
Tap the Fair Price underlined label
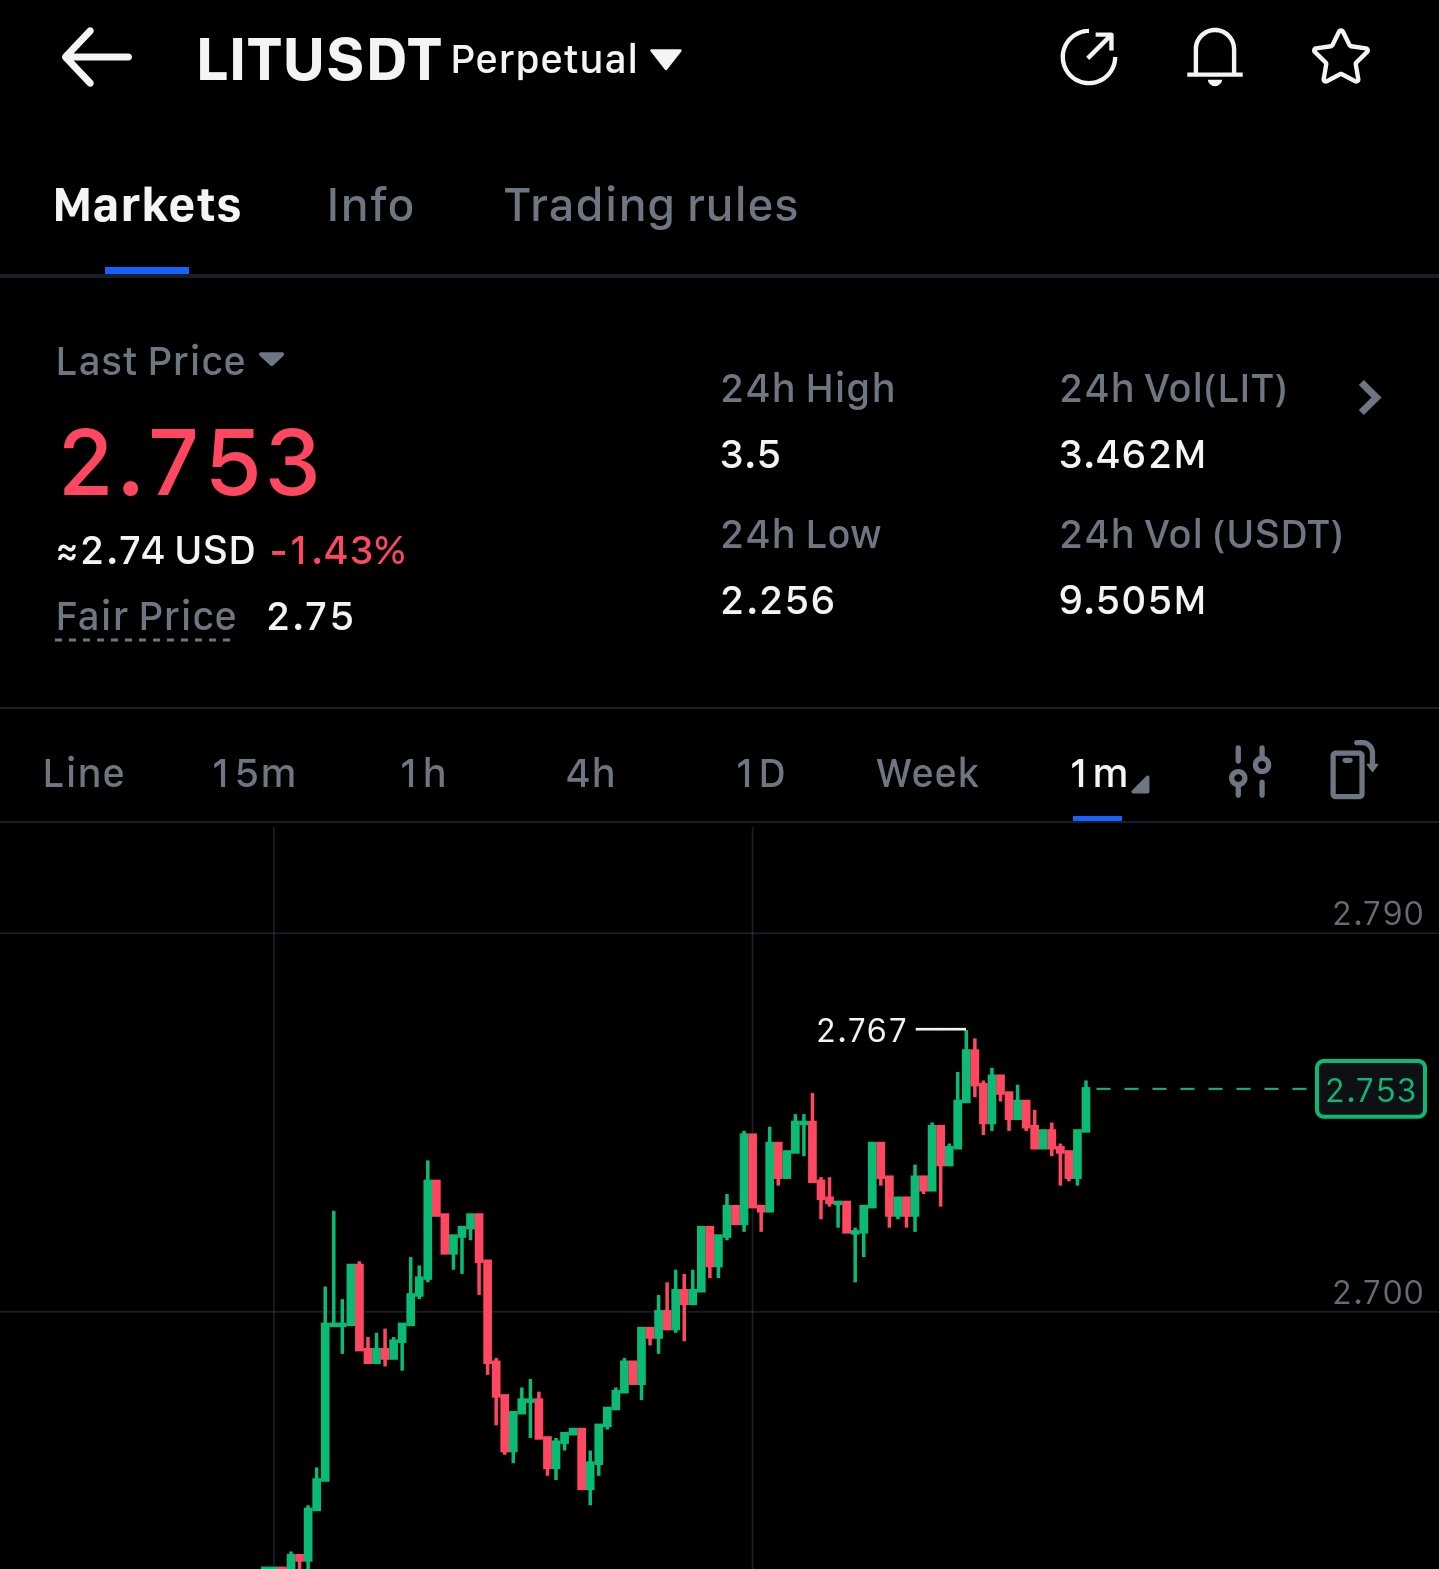[x=146, y=617]
